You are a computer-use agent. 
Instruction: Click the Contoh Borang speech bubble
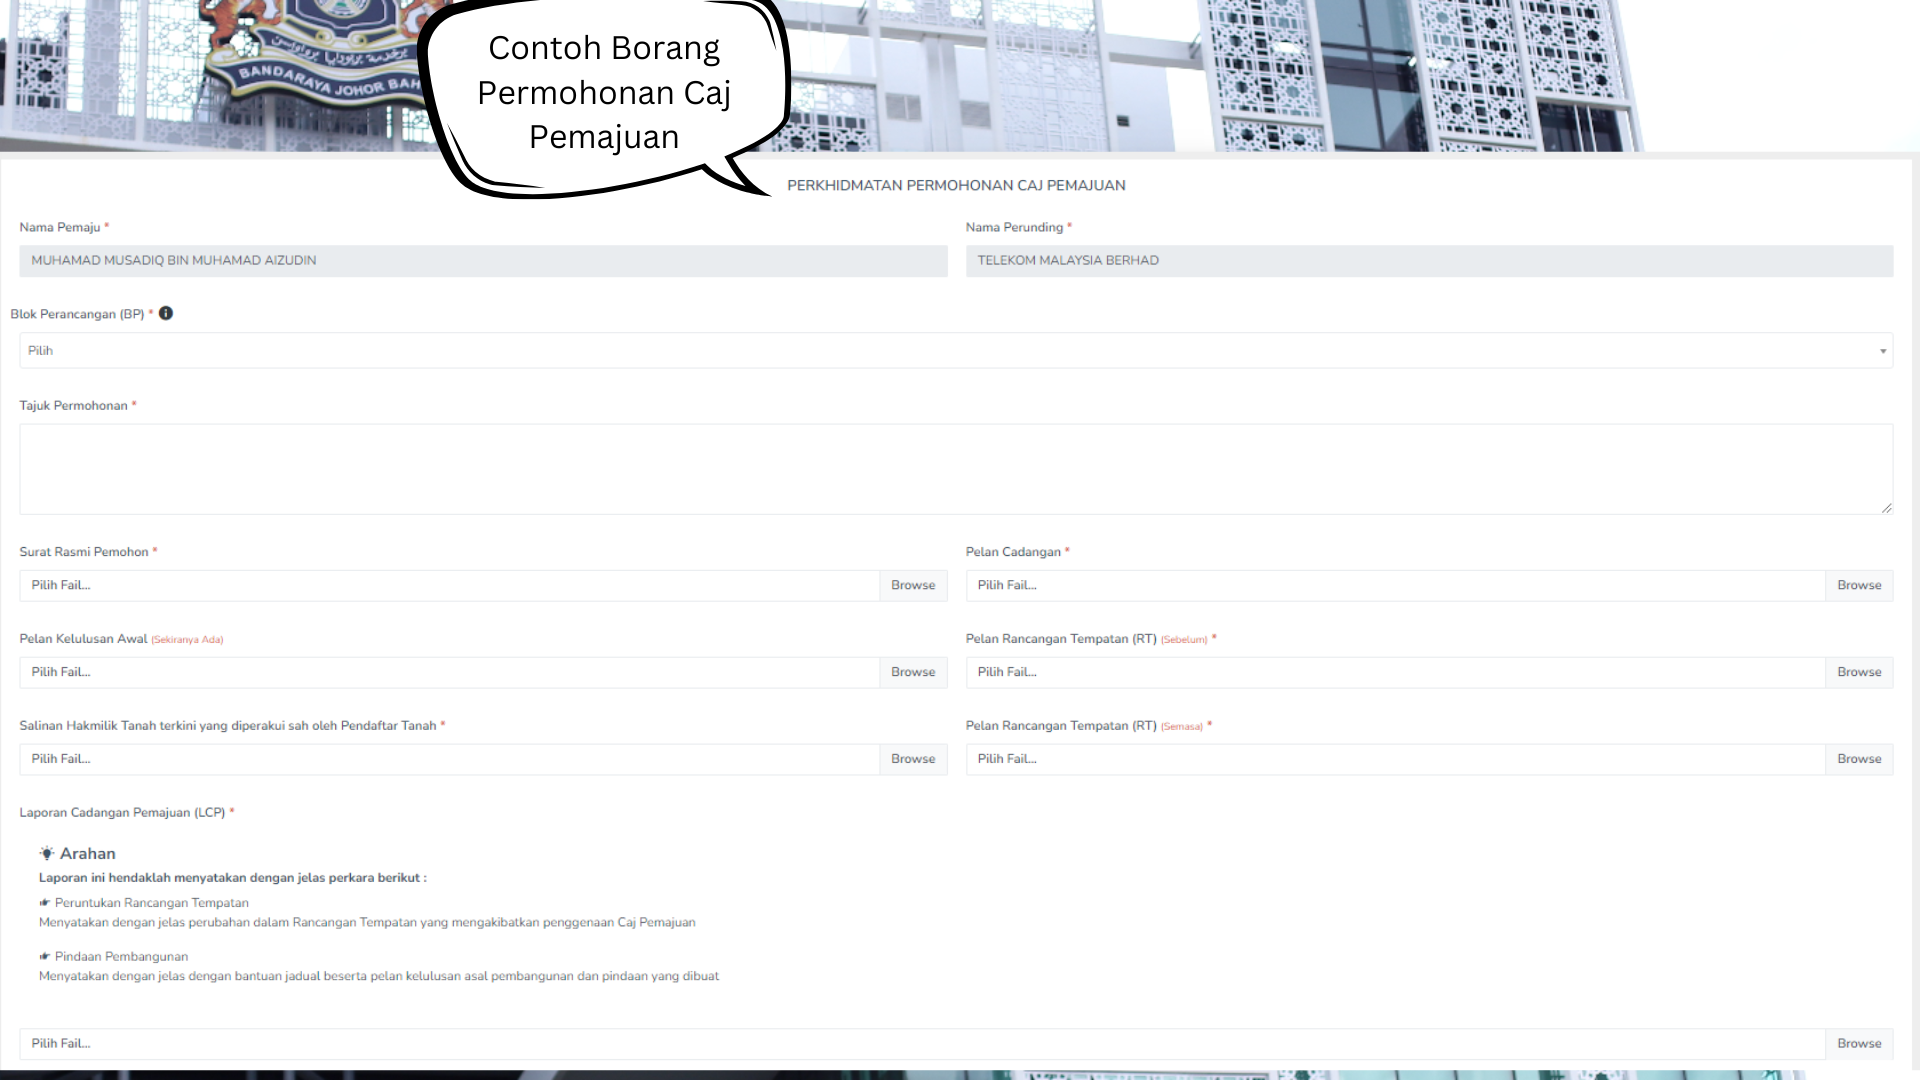[x=604, y=93]
